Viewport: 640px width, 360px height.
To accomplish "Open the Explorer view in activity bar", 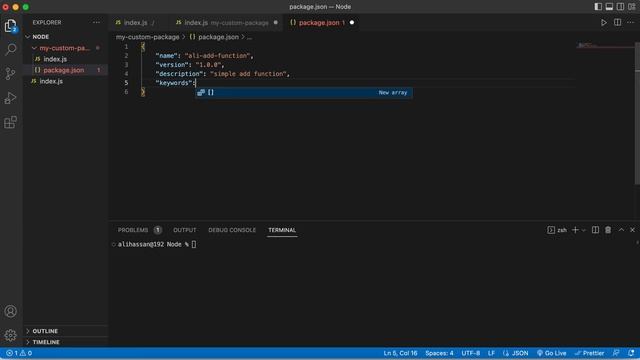I will pos(11,26).
